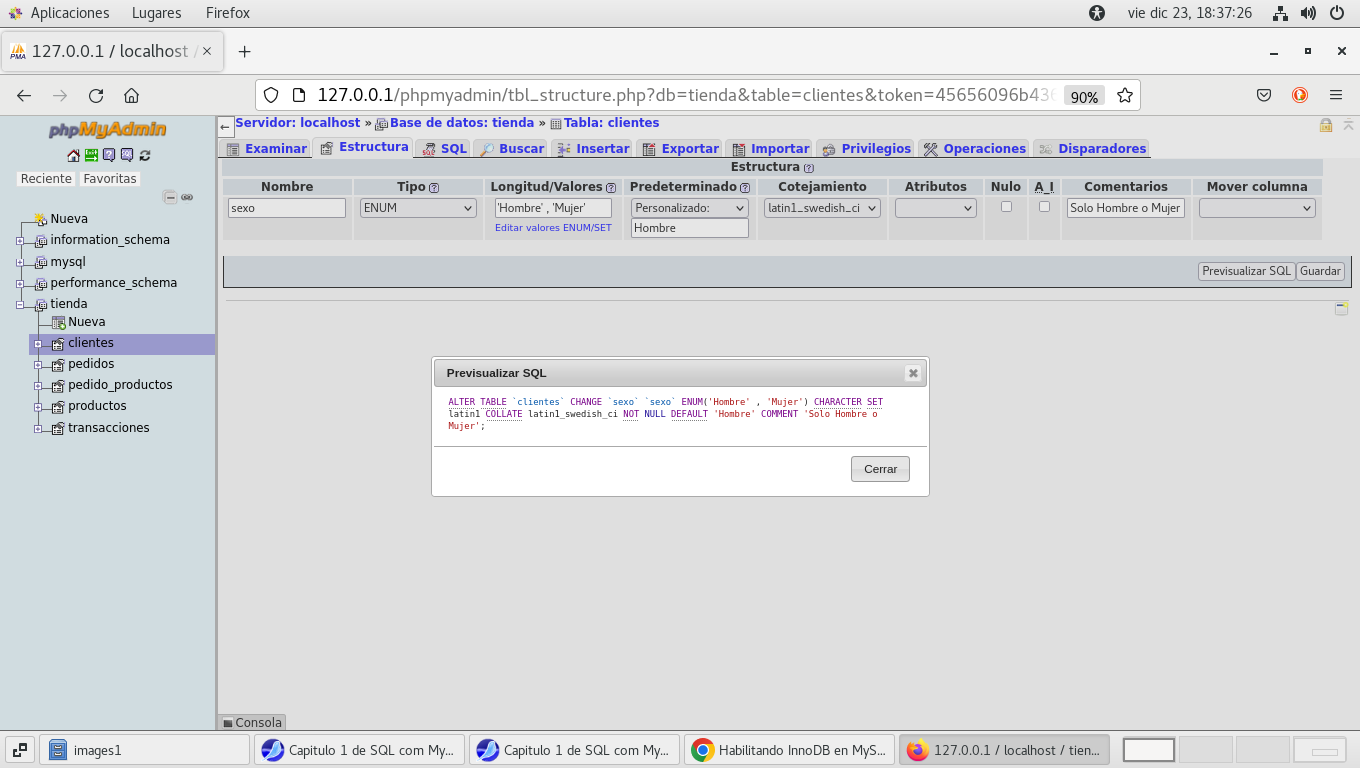Toggle the Nulo checkbox for sexo column

[1006, 207]
